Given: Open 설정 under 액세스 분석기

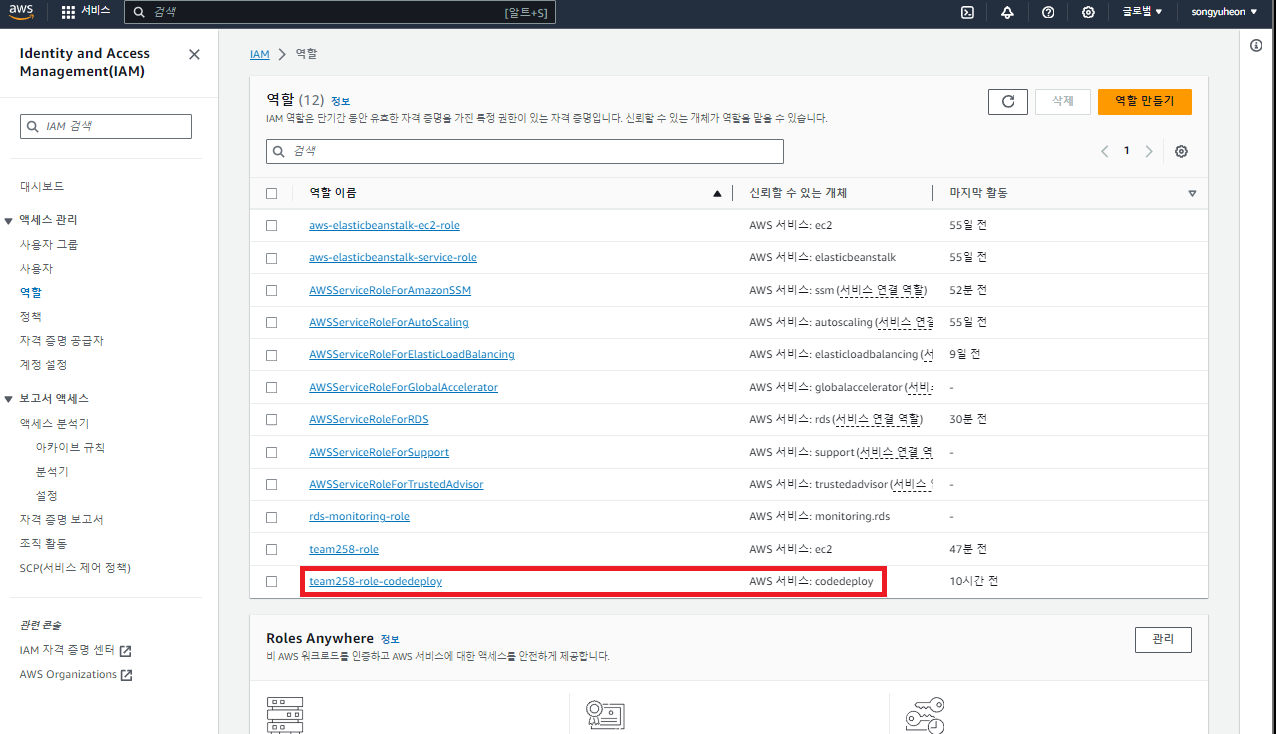Looking at the screenshot, I should tap(46, 495).
